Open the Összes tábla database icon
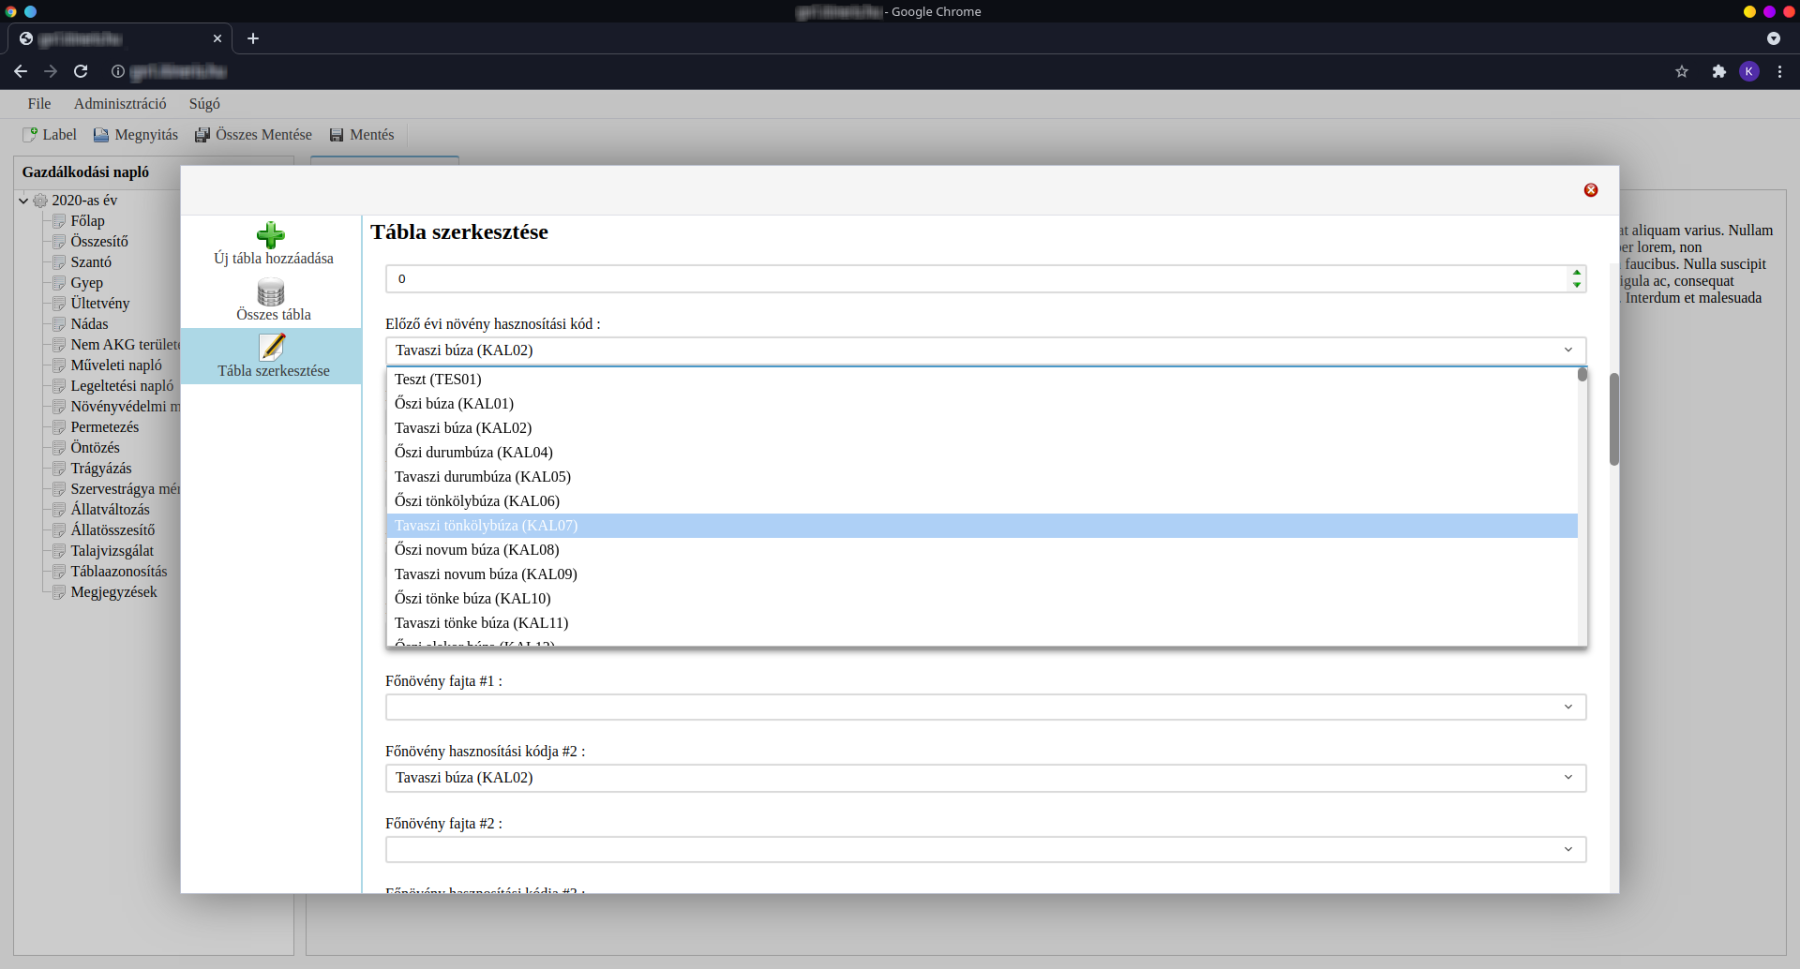 tap(271, 293)
